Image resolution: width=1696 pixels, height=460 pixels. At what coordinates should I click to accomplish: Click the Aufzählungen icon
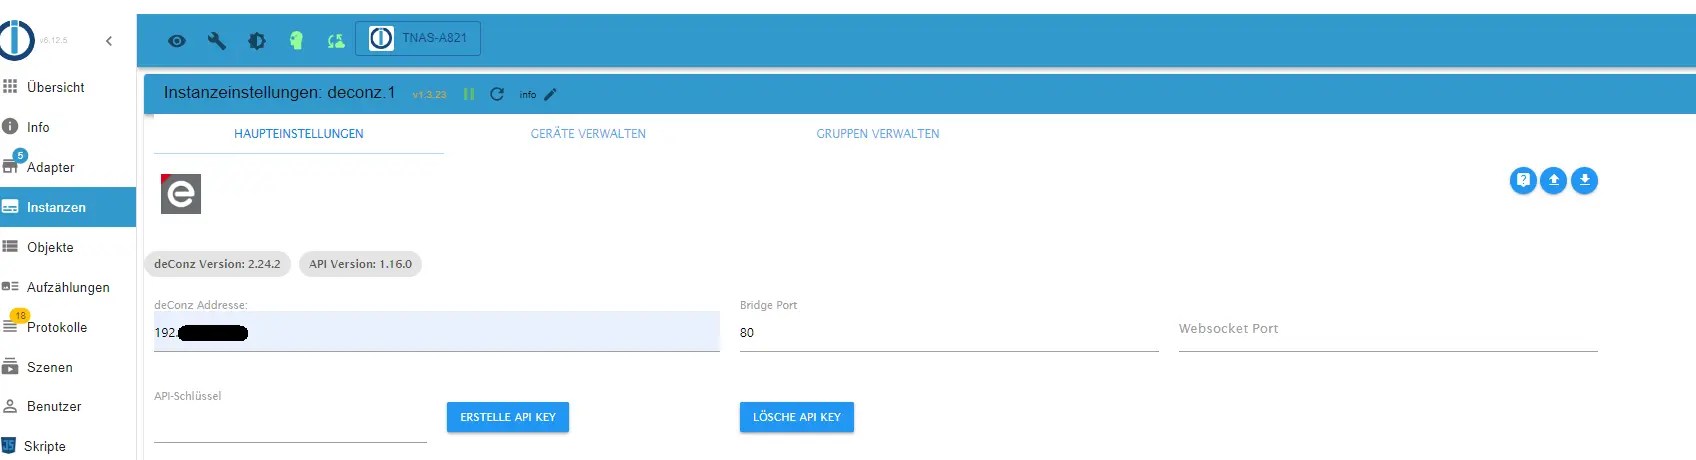(10, 287)
